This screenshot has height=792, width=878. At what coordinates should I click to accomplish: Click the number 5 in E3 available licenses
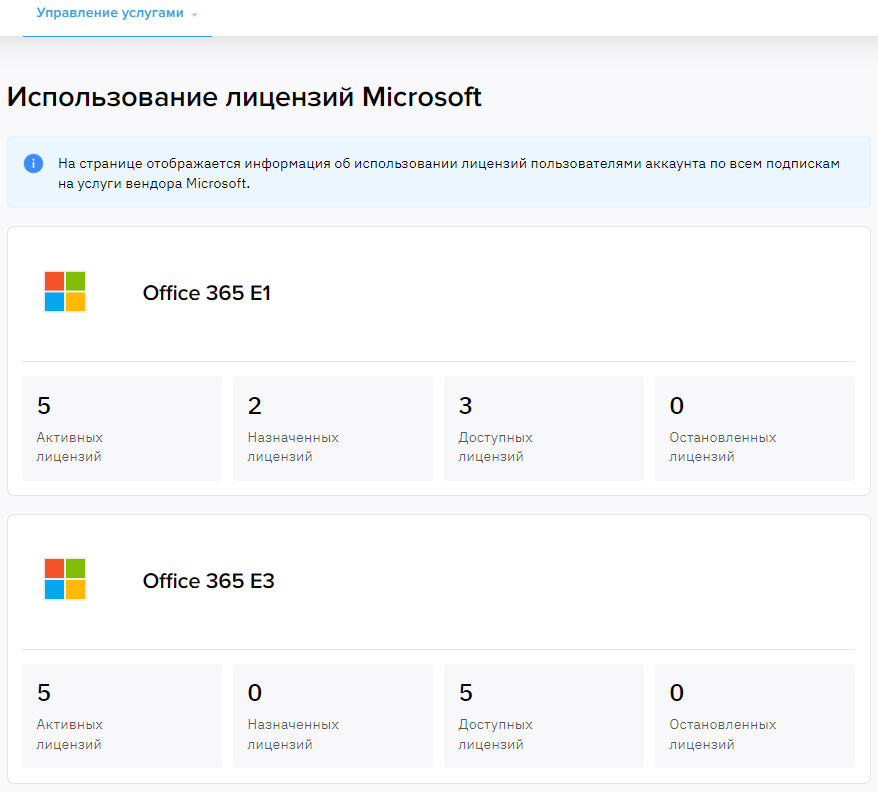[466, 693]
